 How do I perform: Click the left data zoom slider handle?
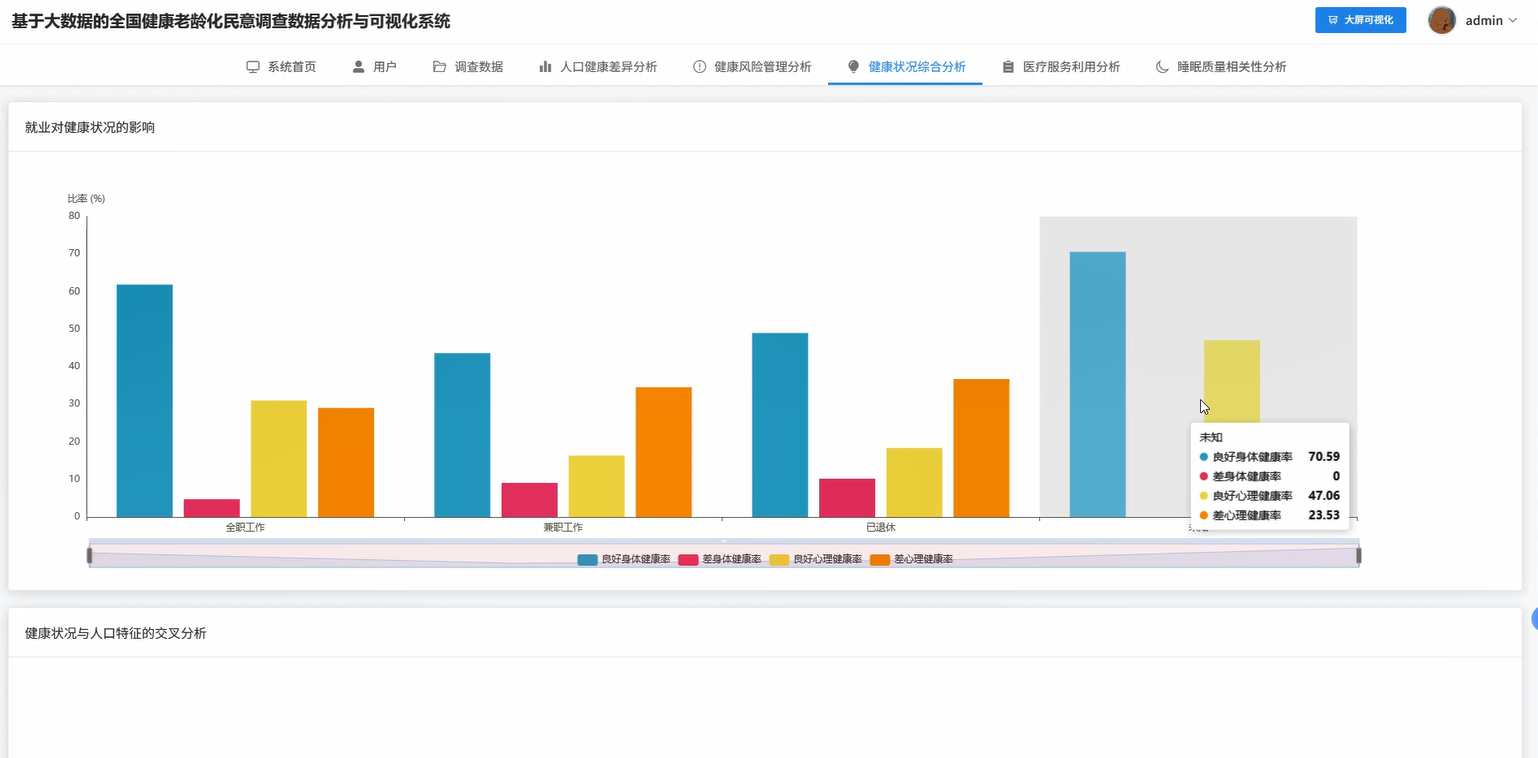[89, 555]
